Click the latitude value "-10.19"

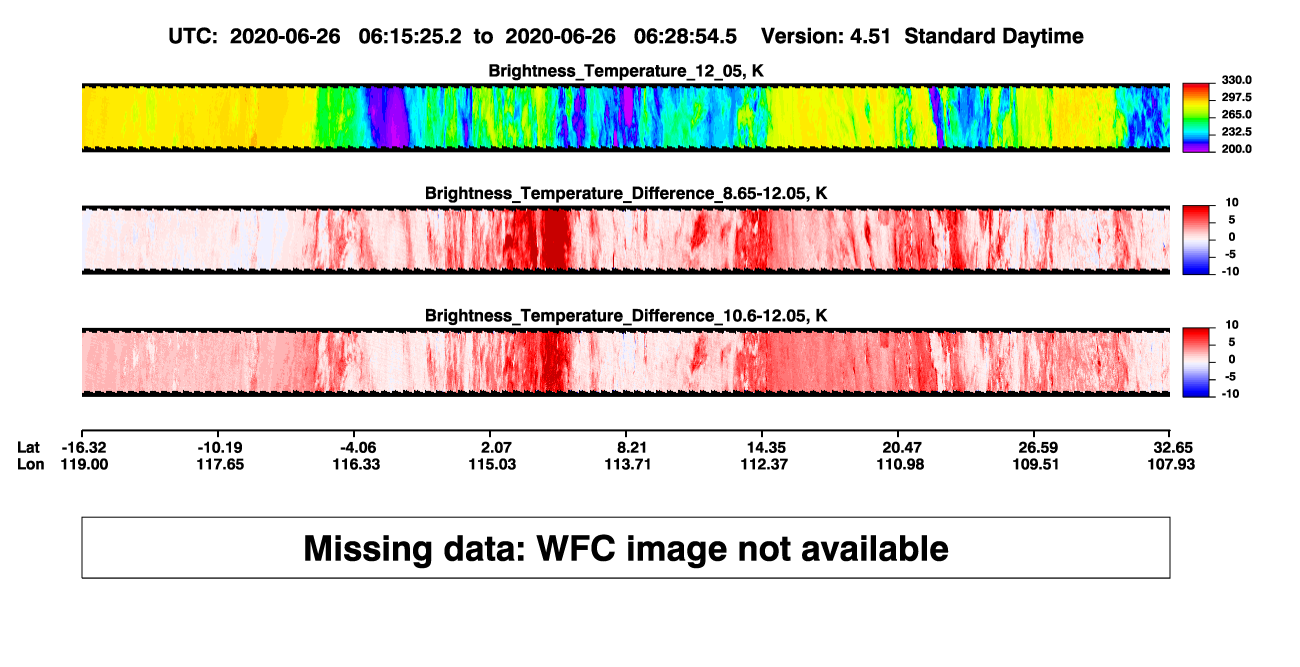pos(221,447)
